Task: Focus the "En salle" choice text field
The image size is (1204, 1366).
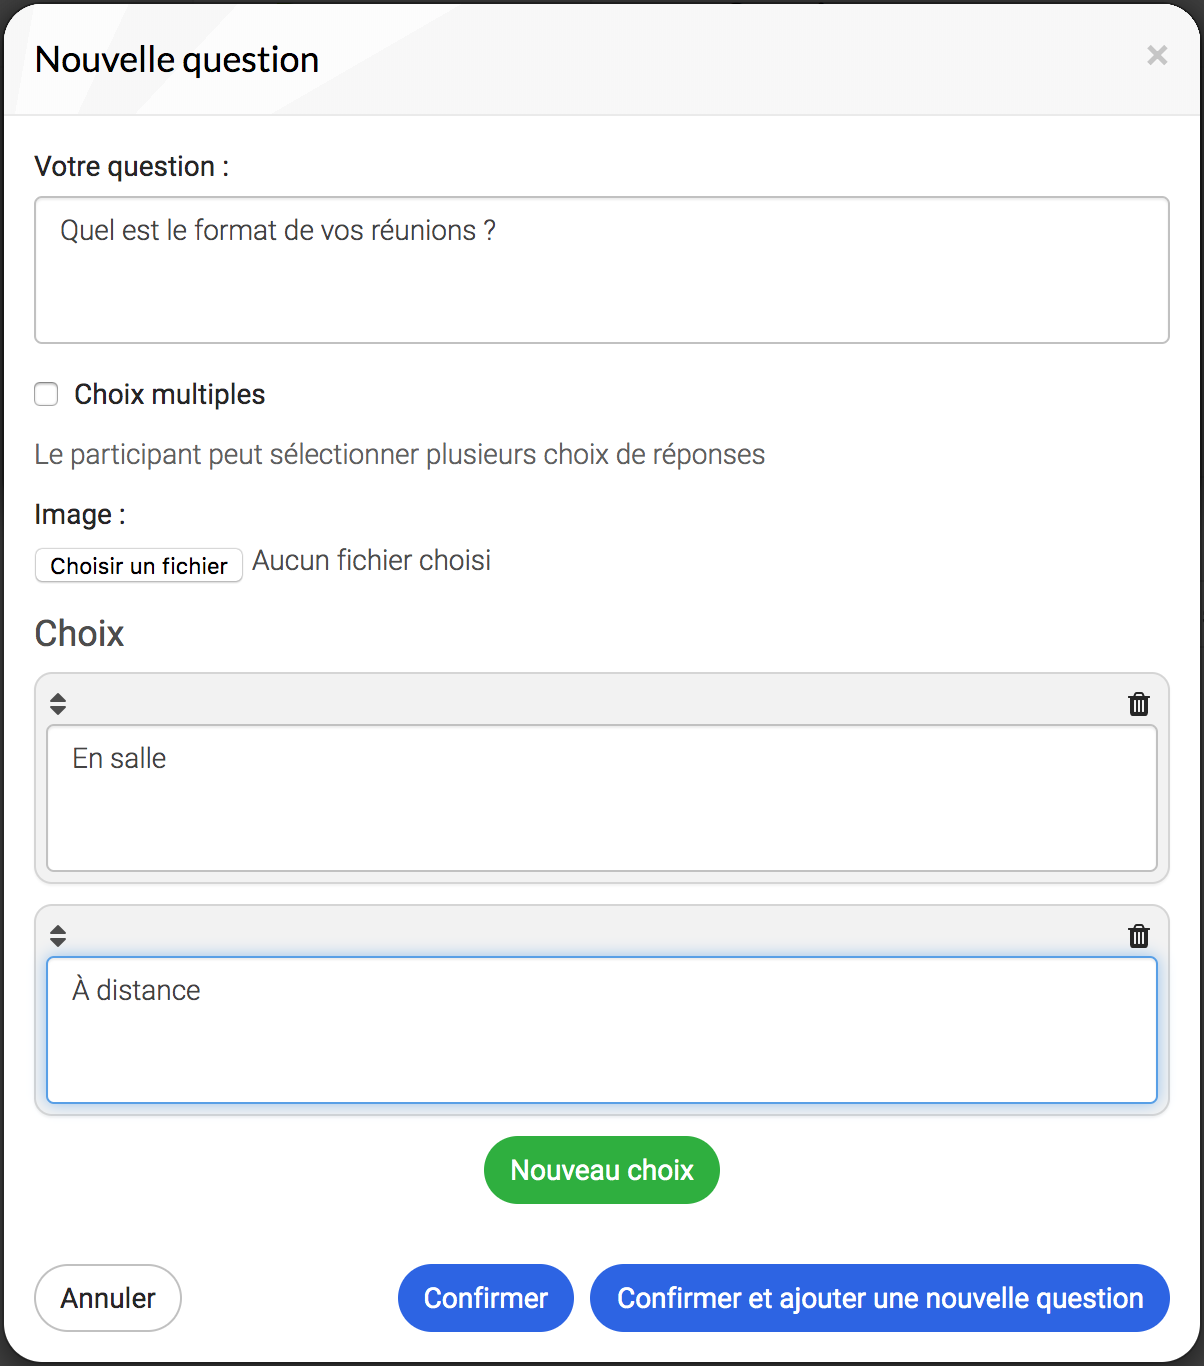Action: pos(602,798)
